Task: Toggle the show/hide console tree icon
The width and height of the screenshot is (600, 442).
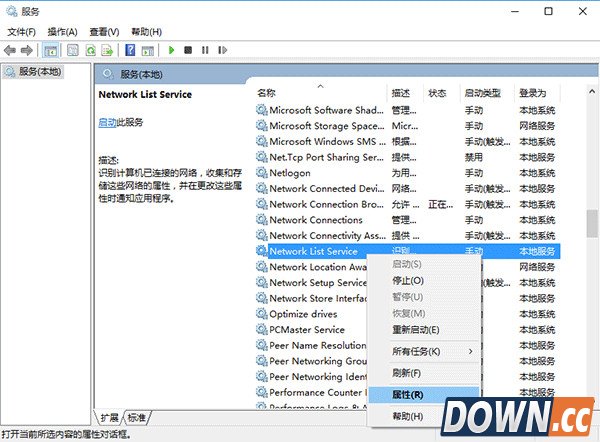Action: pyautogui.click(x=51, y=50)
